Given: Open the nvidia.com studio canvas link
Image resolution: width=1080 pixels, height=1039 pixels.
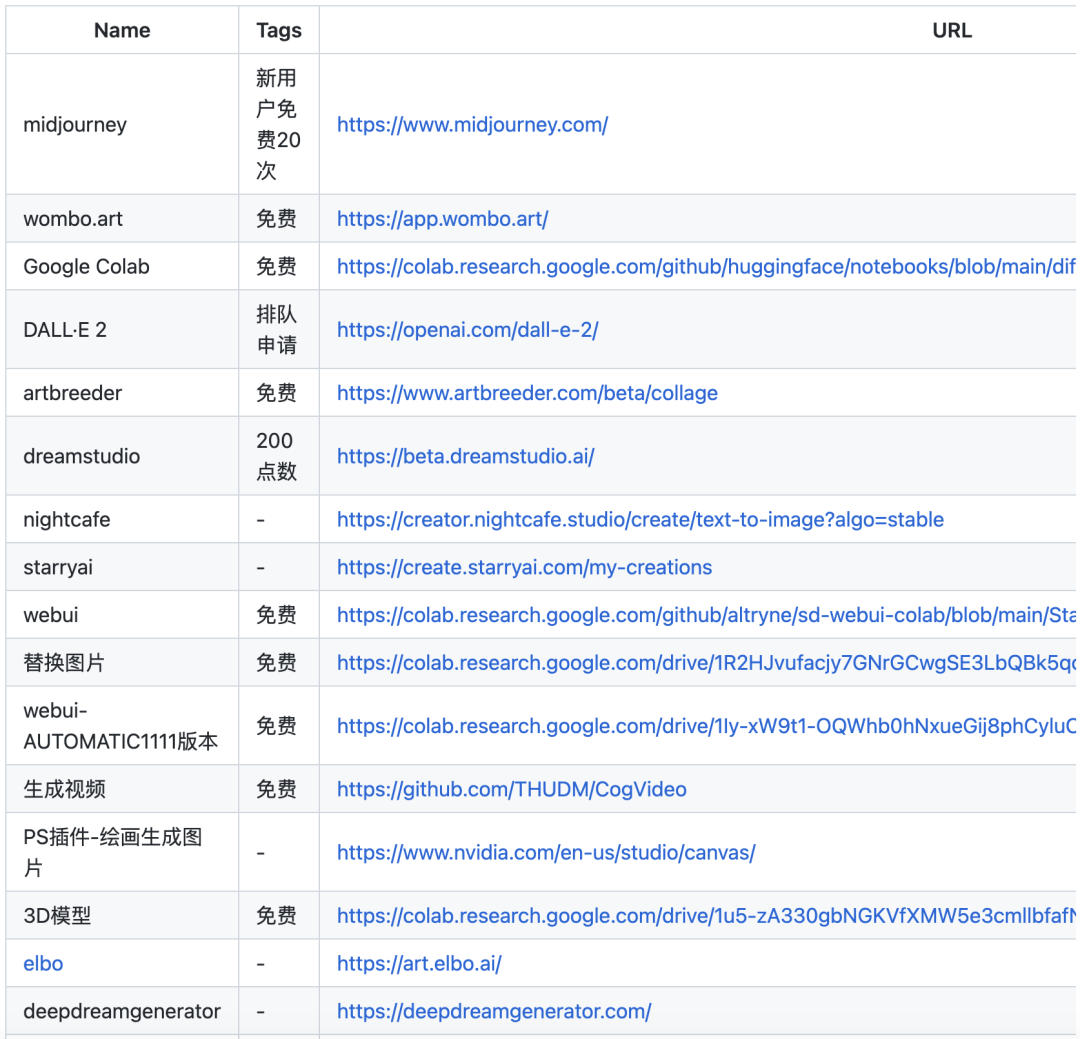Looking at the screenshot, I should [546, 852].
